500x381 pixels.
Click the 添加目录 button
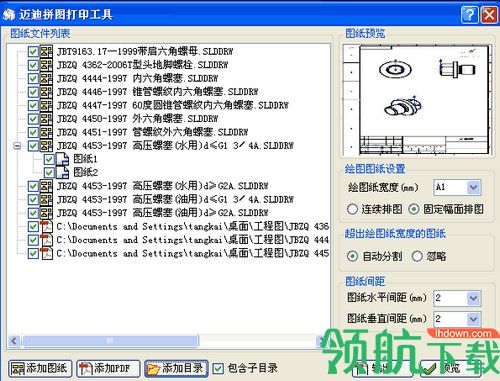coord(176,369)
